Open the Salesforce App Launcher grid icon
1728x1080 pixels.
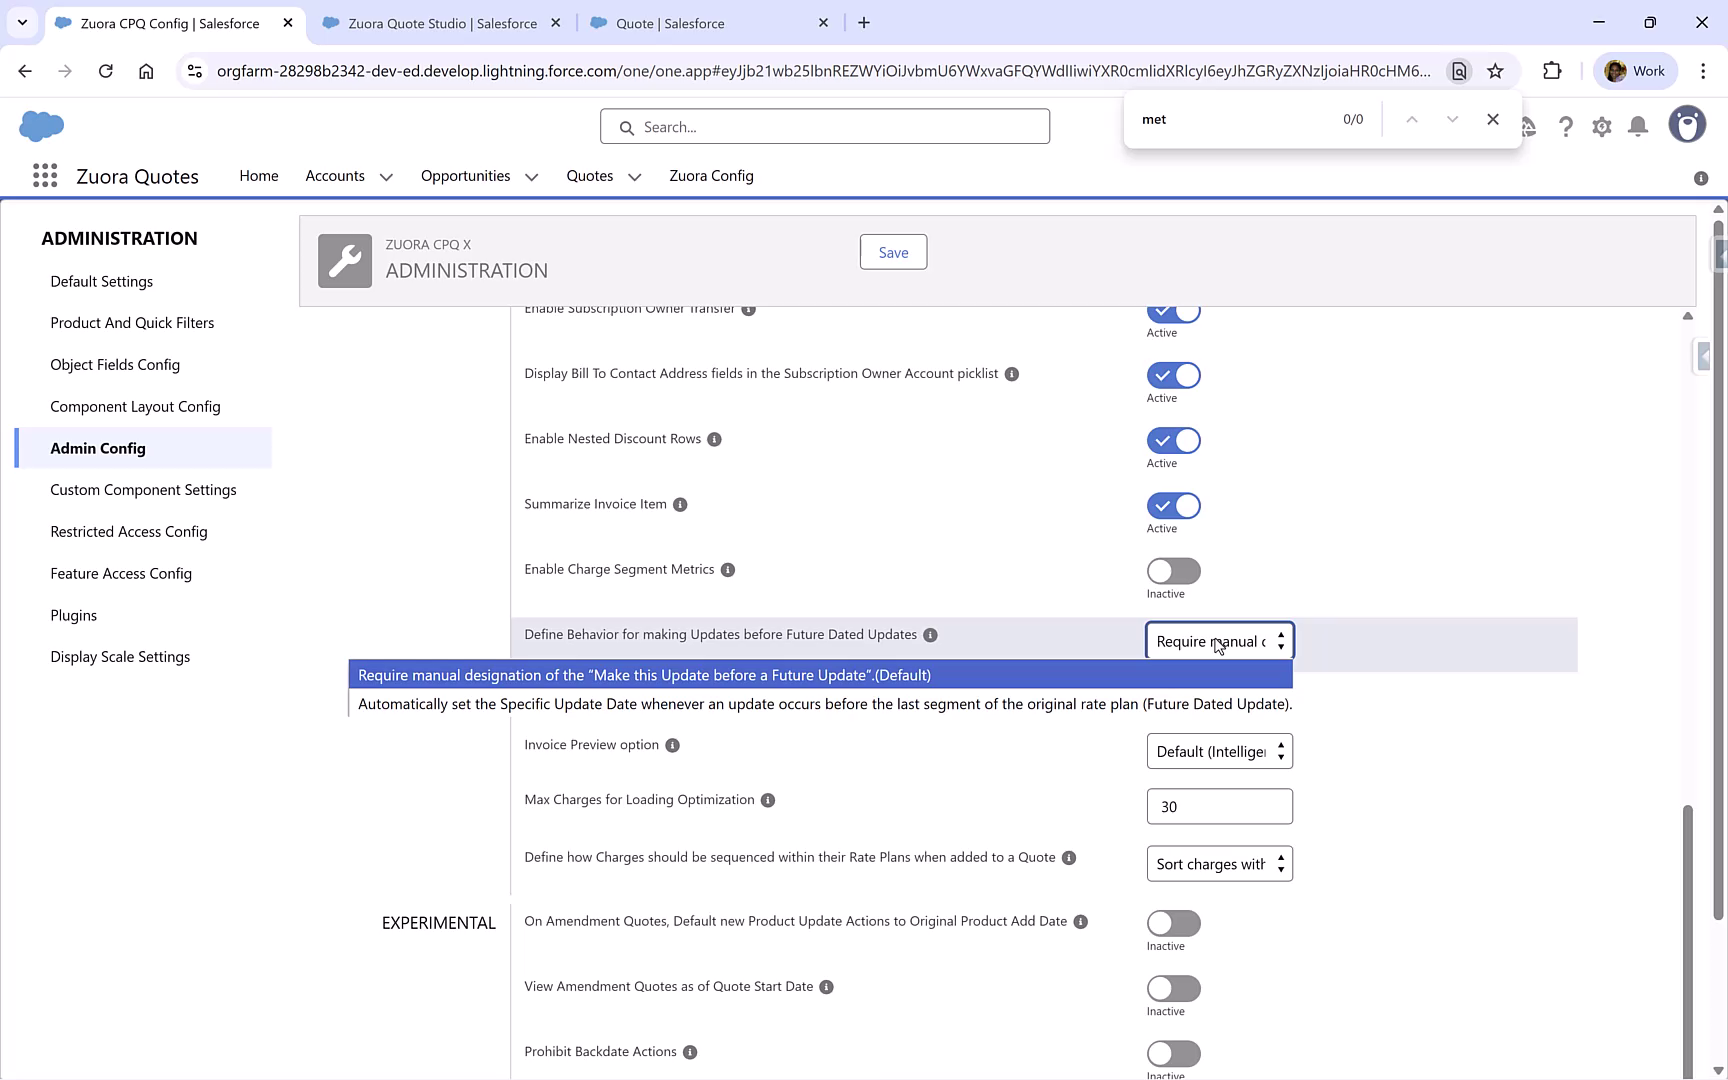point(45,175)
